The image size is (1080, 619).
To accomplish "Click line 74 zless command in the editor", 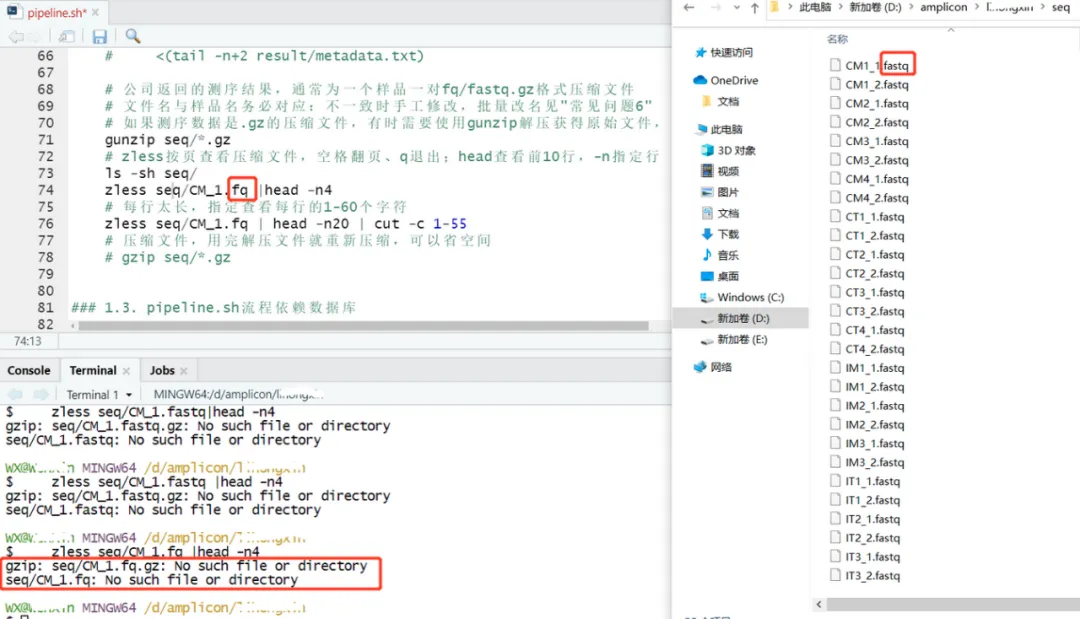I will point(218,190).
